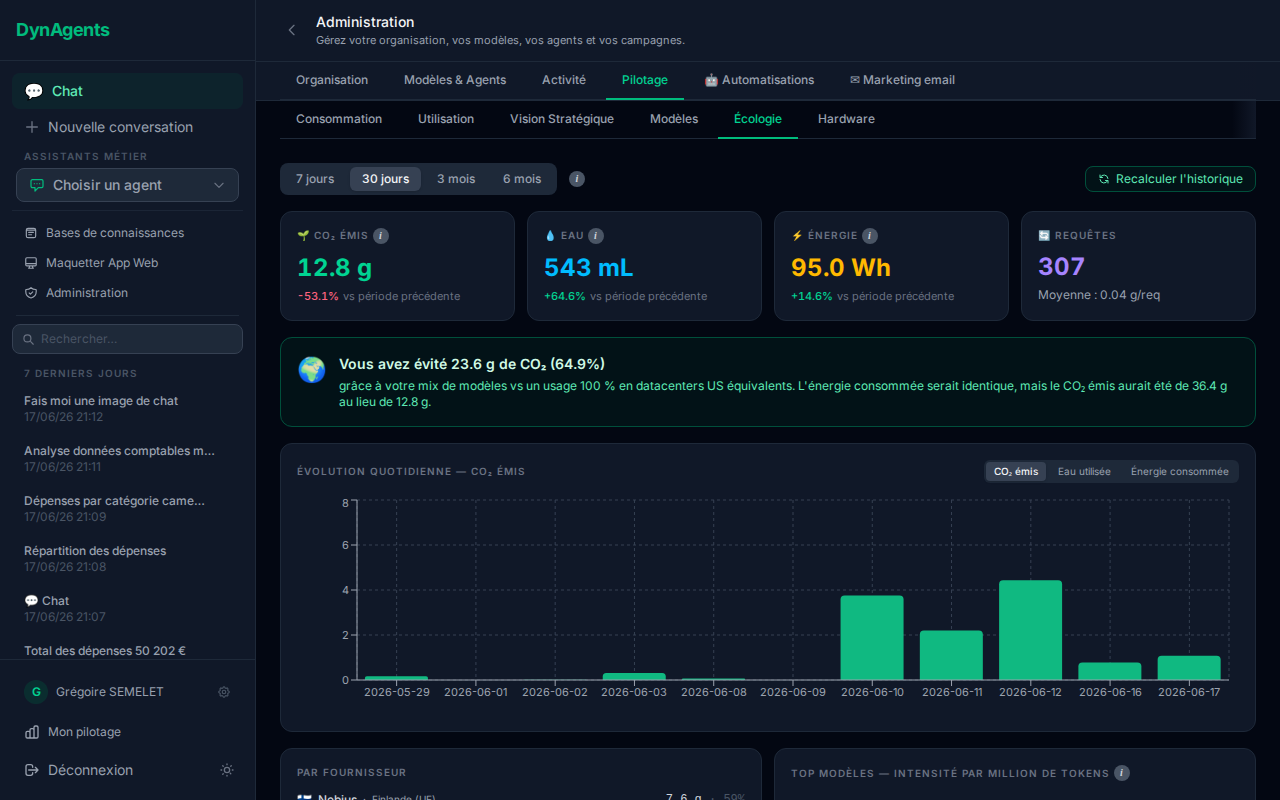Toggle the light theme sun icon
Viewport: 1280px width, 800px height.
[227, 770]
